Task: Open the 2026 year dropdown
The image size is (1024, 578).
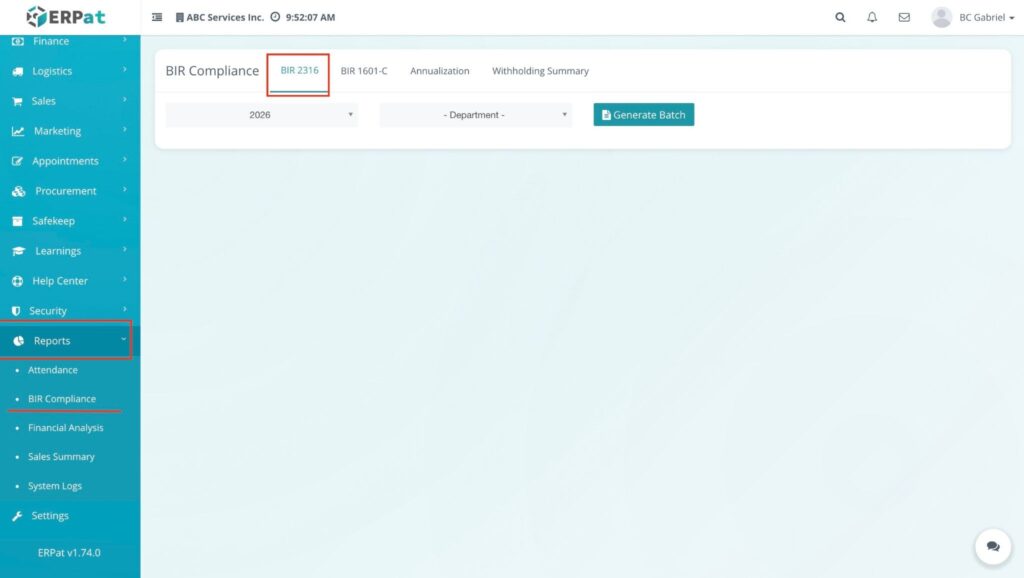Action: coord(261,115)
